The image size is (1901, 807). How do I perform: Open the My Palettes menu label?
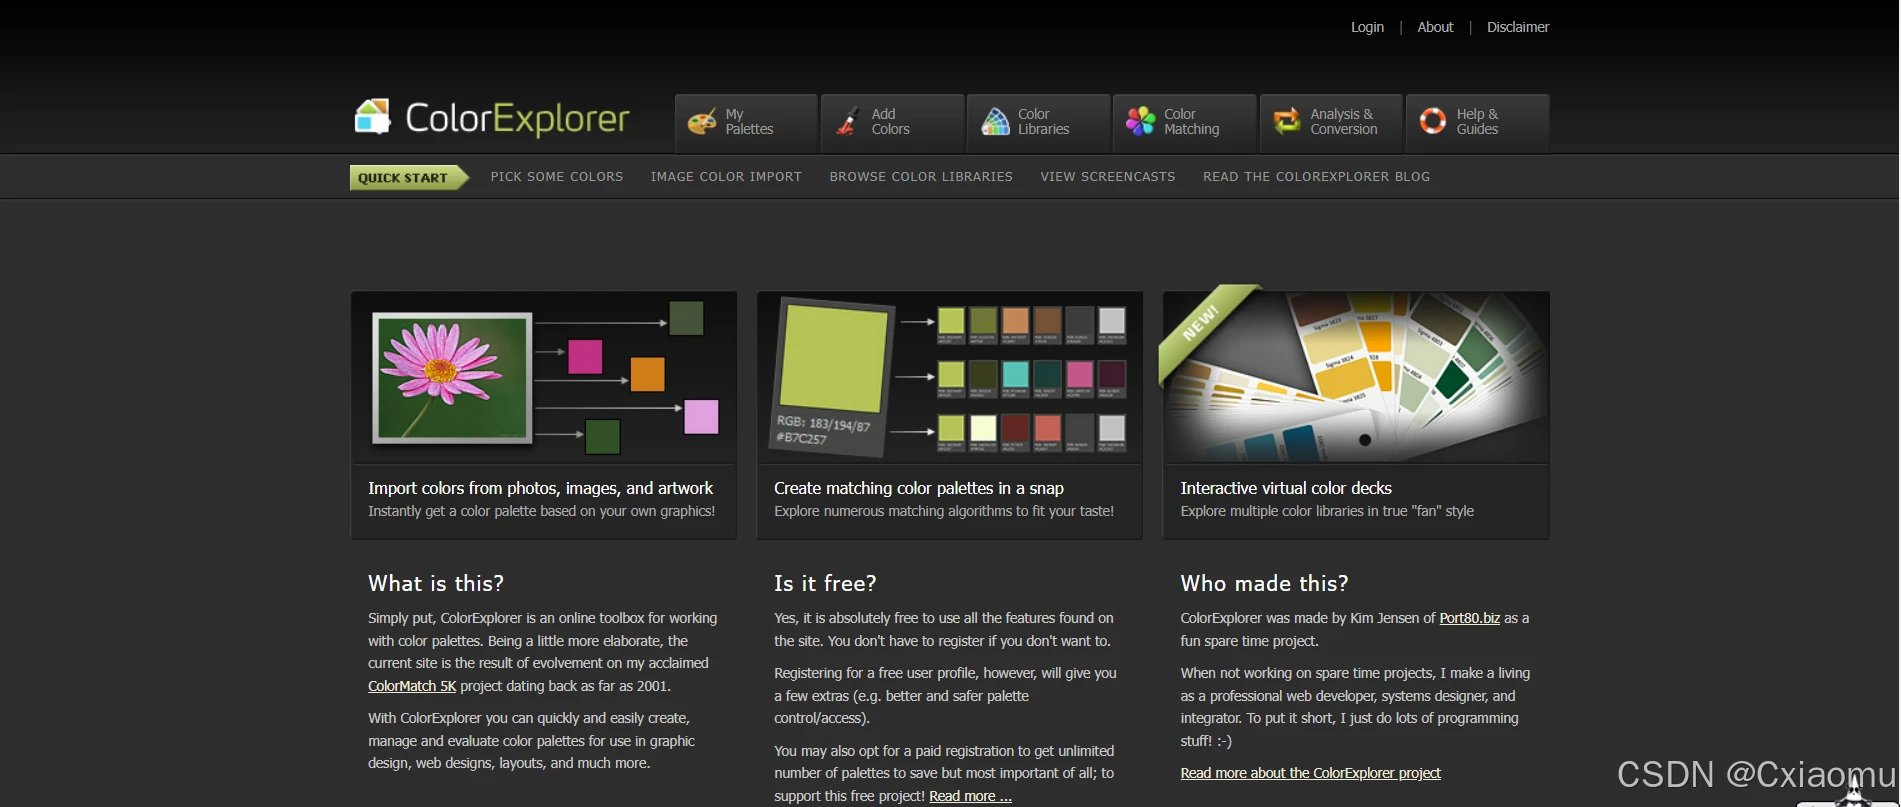point(749,122)
